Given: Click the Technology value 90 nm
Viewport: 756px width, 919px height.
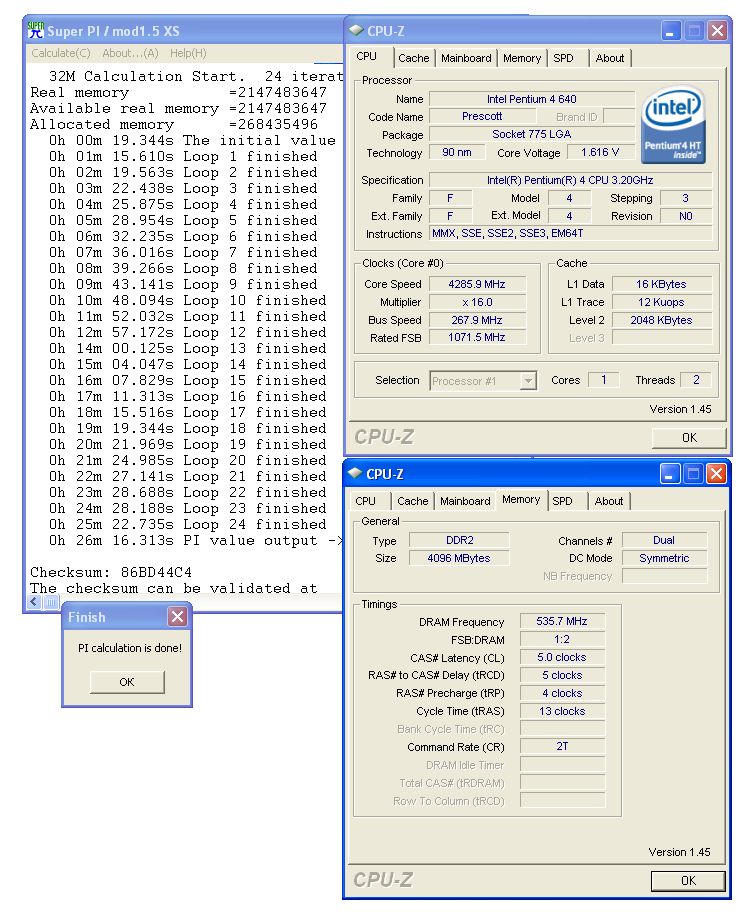Looking at the screenshot, I should (457, 152).
